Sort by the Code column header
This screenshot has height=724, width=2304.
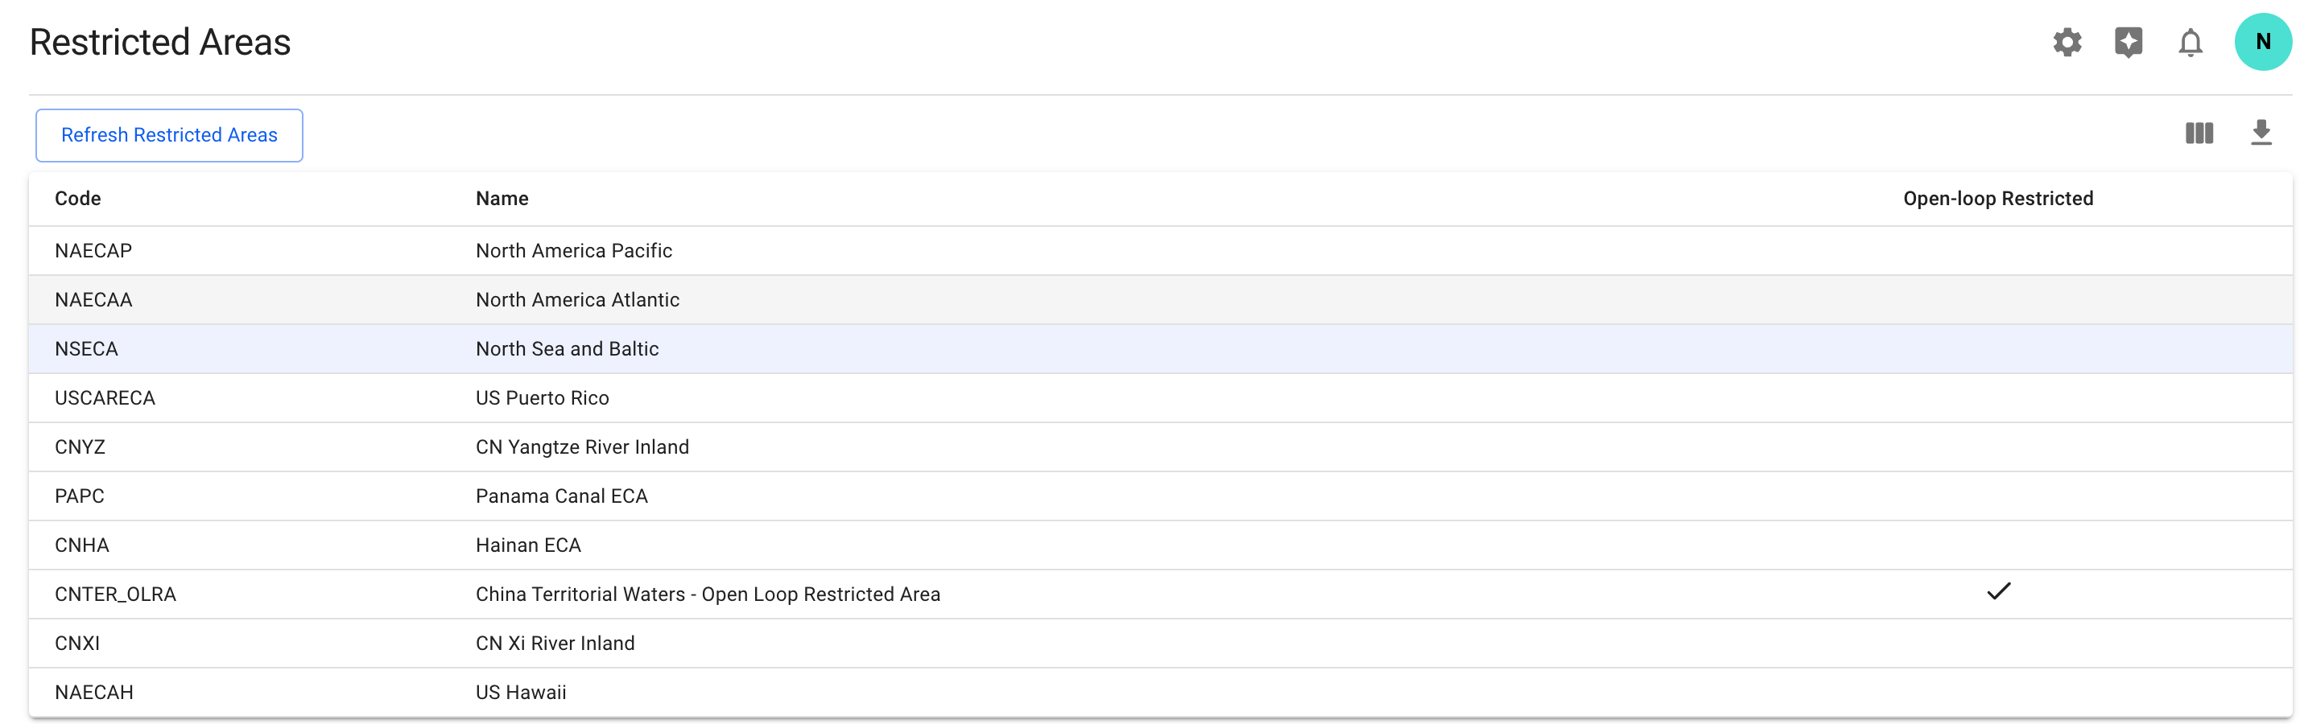coord(78,199)
